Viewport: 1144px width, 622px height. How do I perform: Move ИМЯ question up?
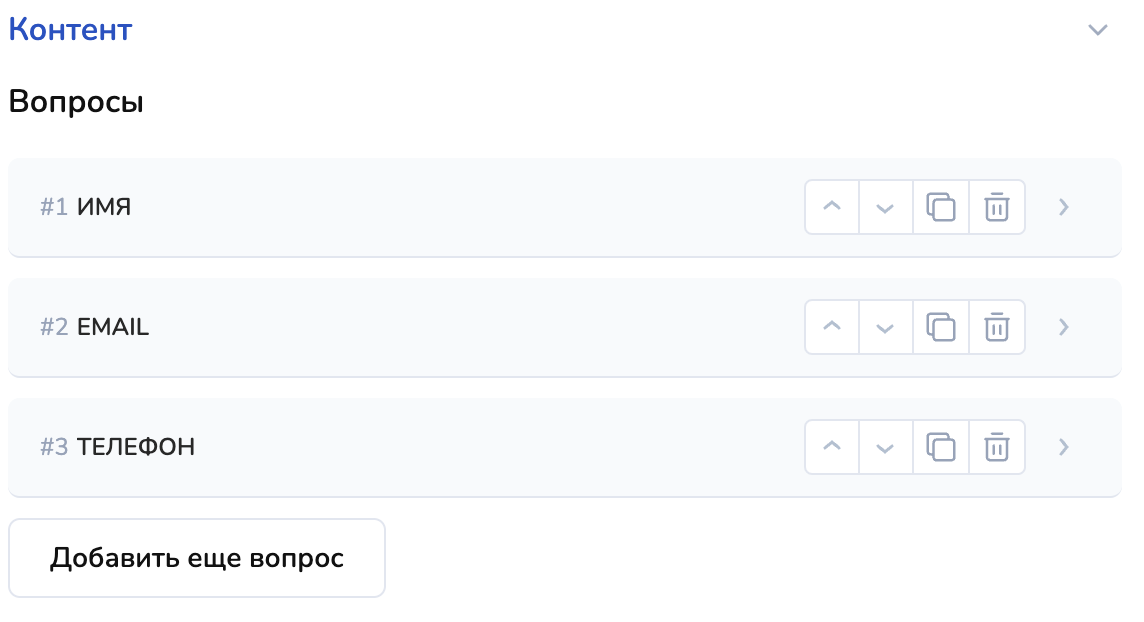click(832, 207)
